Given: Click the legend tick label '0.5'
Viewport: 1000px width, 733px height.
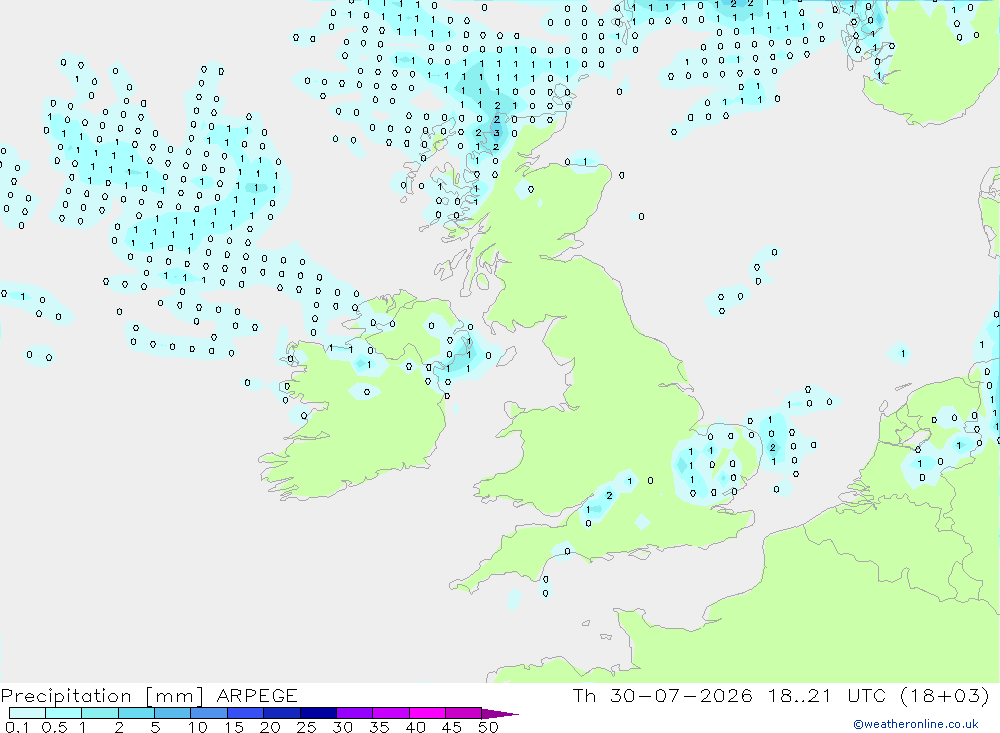Looking at the screenshot, I should pyautogui.click(x=54, y=727).
